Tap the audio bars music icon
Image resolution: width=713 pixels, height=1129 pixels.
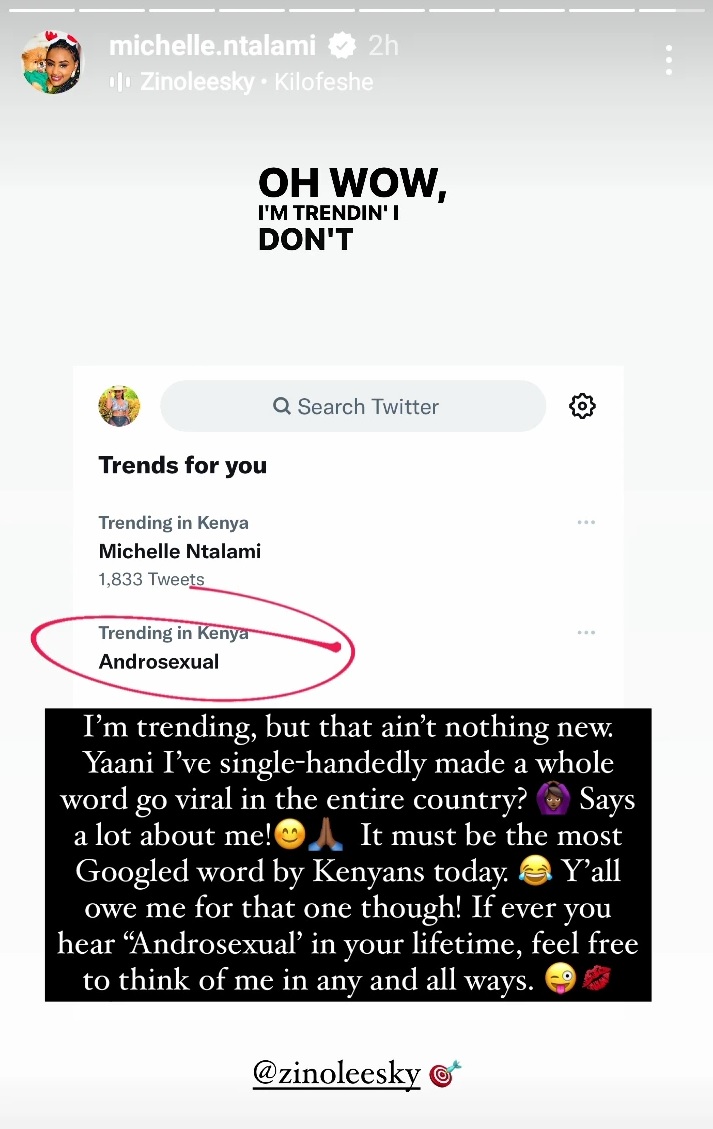(x=120, y=83)
